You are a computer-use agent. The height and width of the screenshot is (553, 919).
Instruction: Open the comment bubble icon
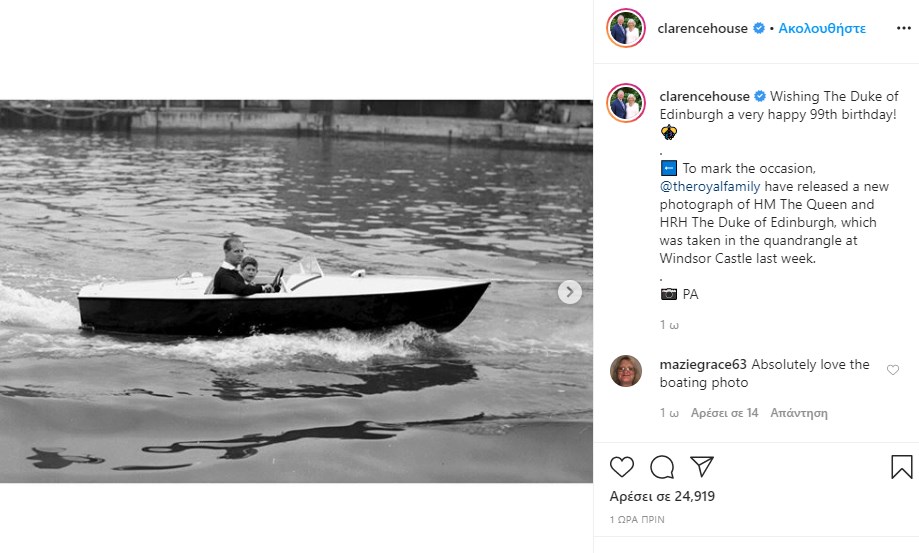pyautogui.click(x=662, y=467)
